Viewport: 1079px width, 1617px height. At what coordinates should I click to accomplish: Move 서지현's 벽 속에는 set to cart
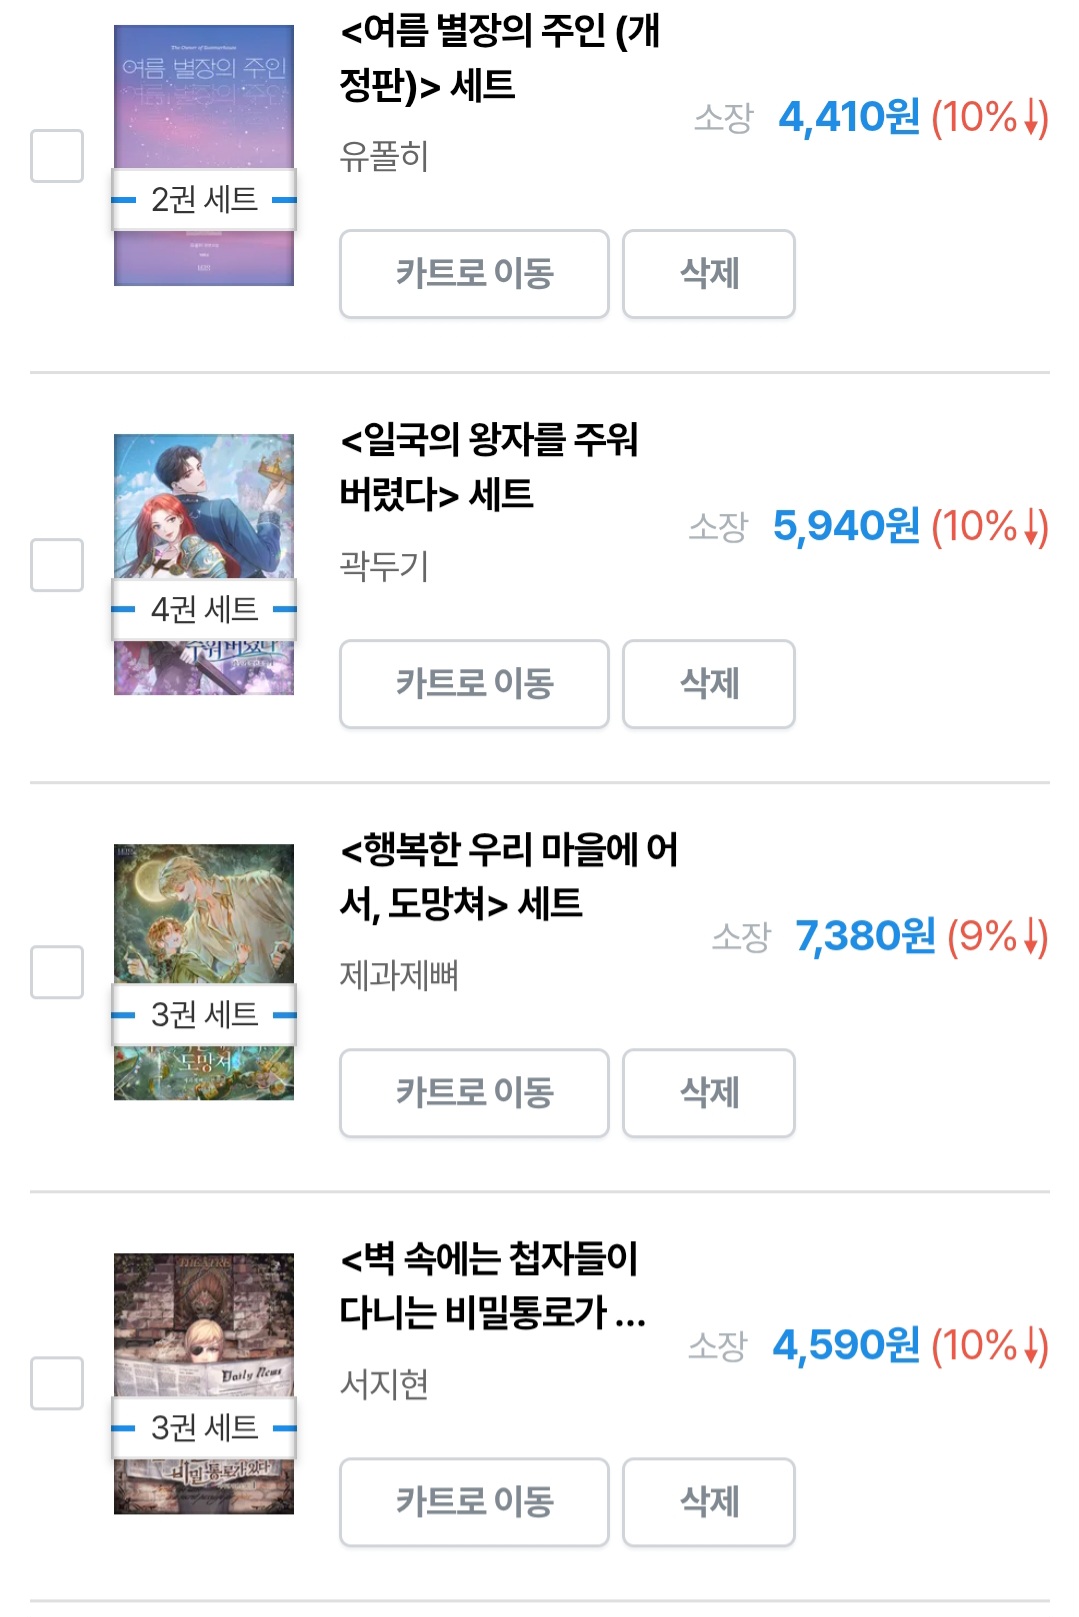[474, 1502]
